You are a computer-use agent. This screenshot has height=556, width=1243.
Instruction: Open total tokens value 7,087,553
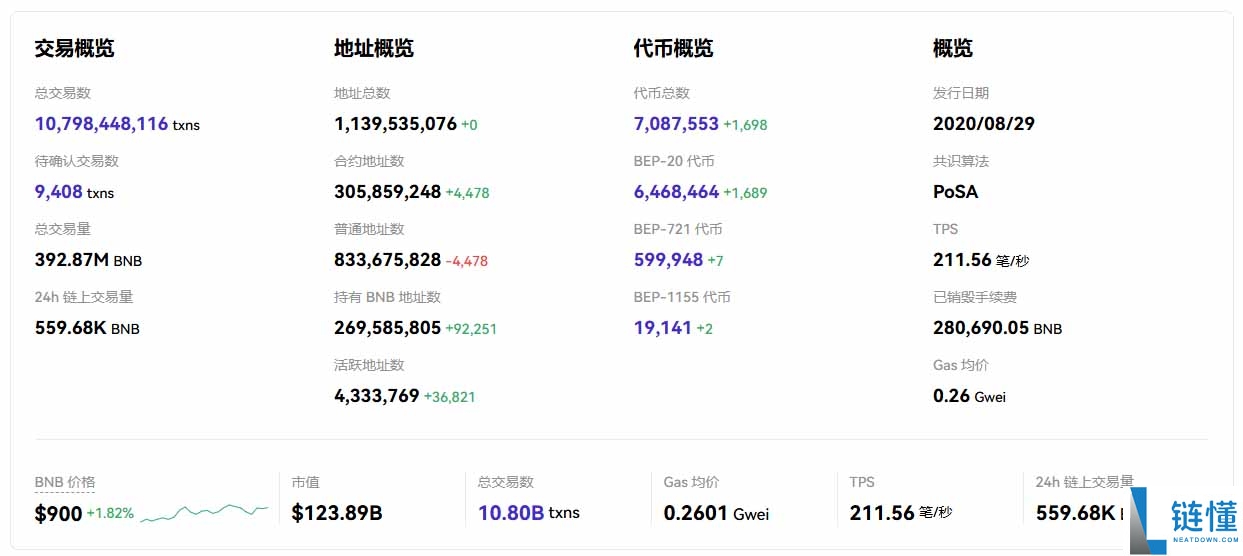coord(676,124)
